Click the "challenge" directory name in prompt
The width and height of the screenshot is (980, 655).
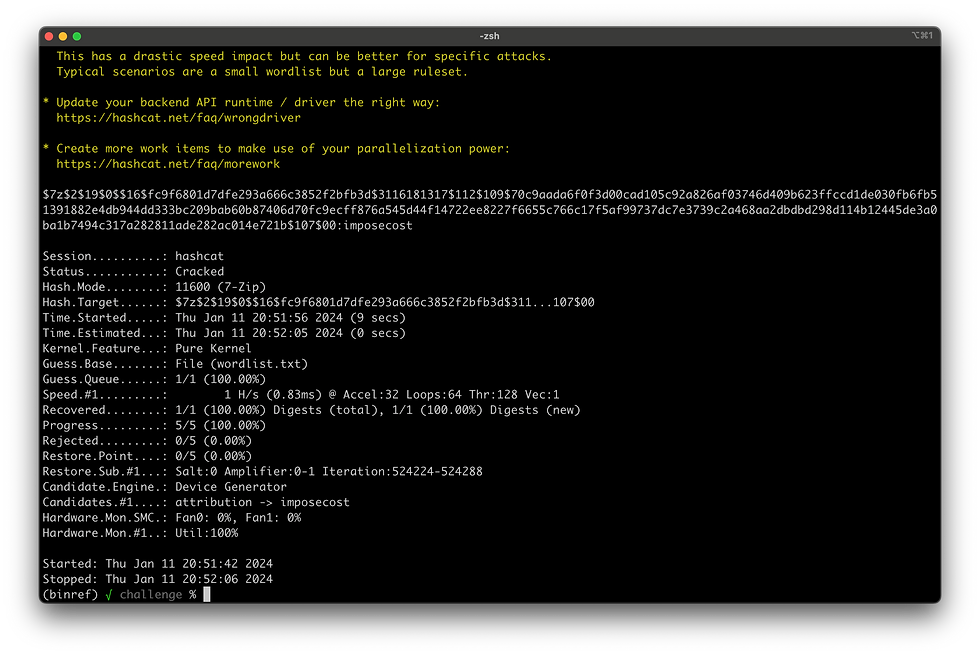pyautogui.click(x=150, y=595)
